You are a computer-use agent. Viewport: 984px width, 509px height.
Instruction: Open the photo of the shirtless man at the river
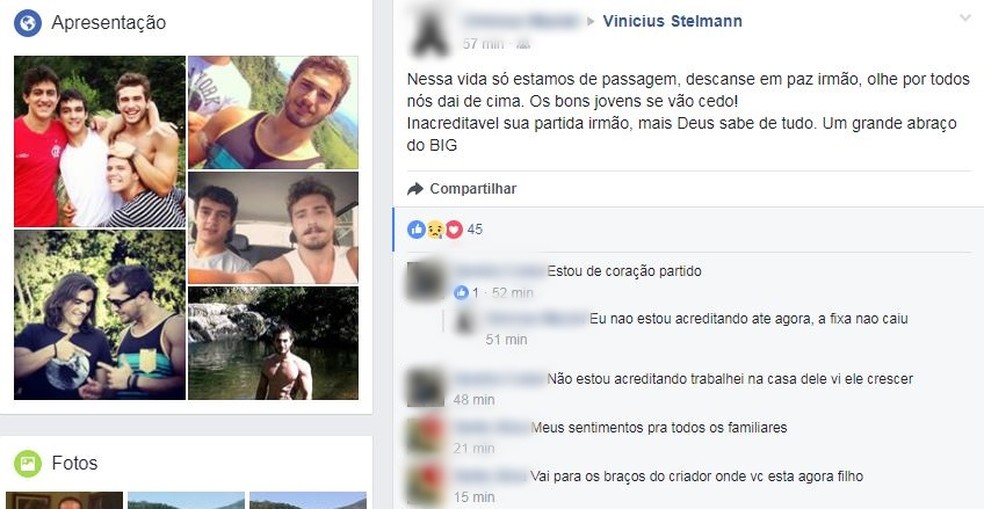[273, 343]
